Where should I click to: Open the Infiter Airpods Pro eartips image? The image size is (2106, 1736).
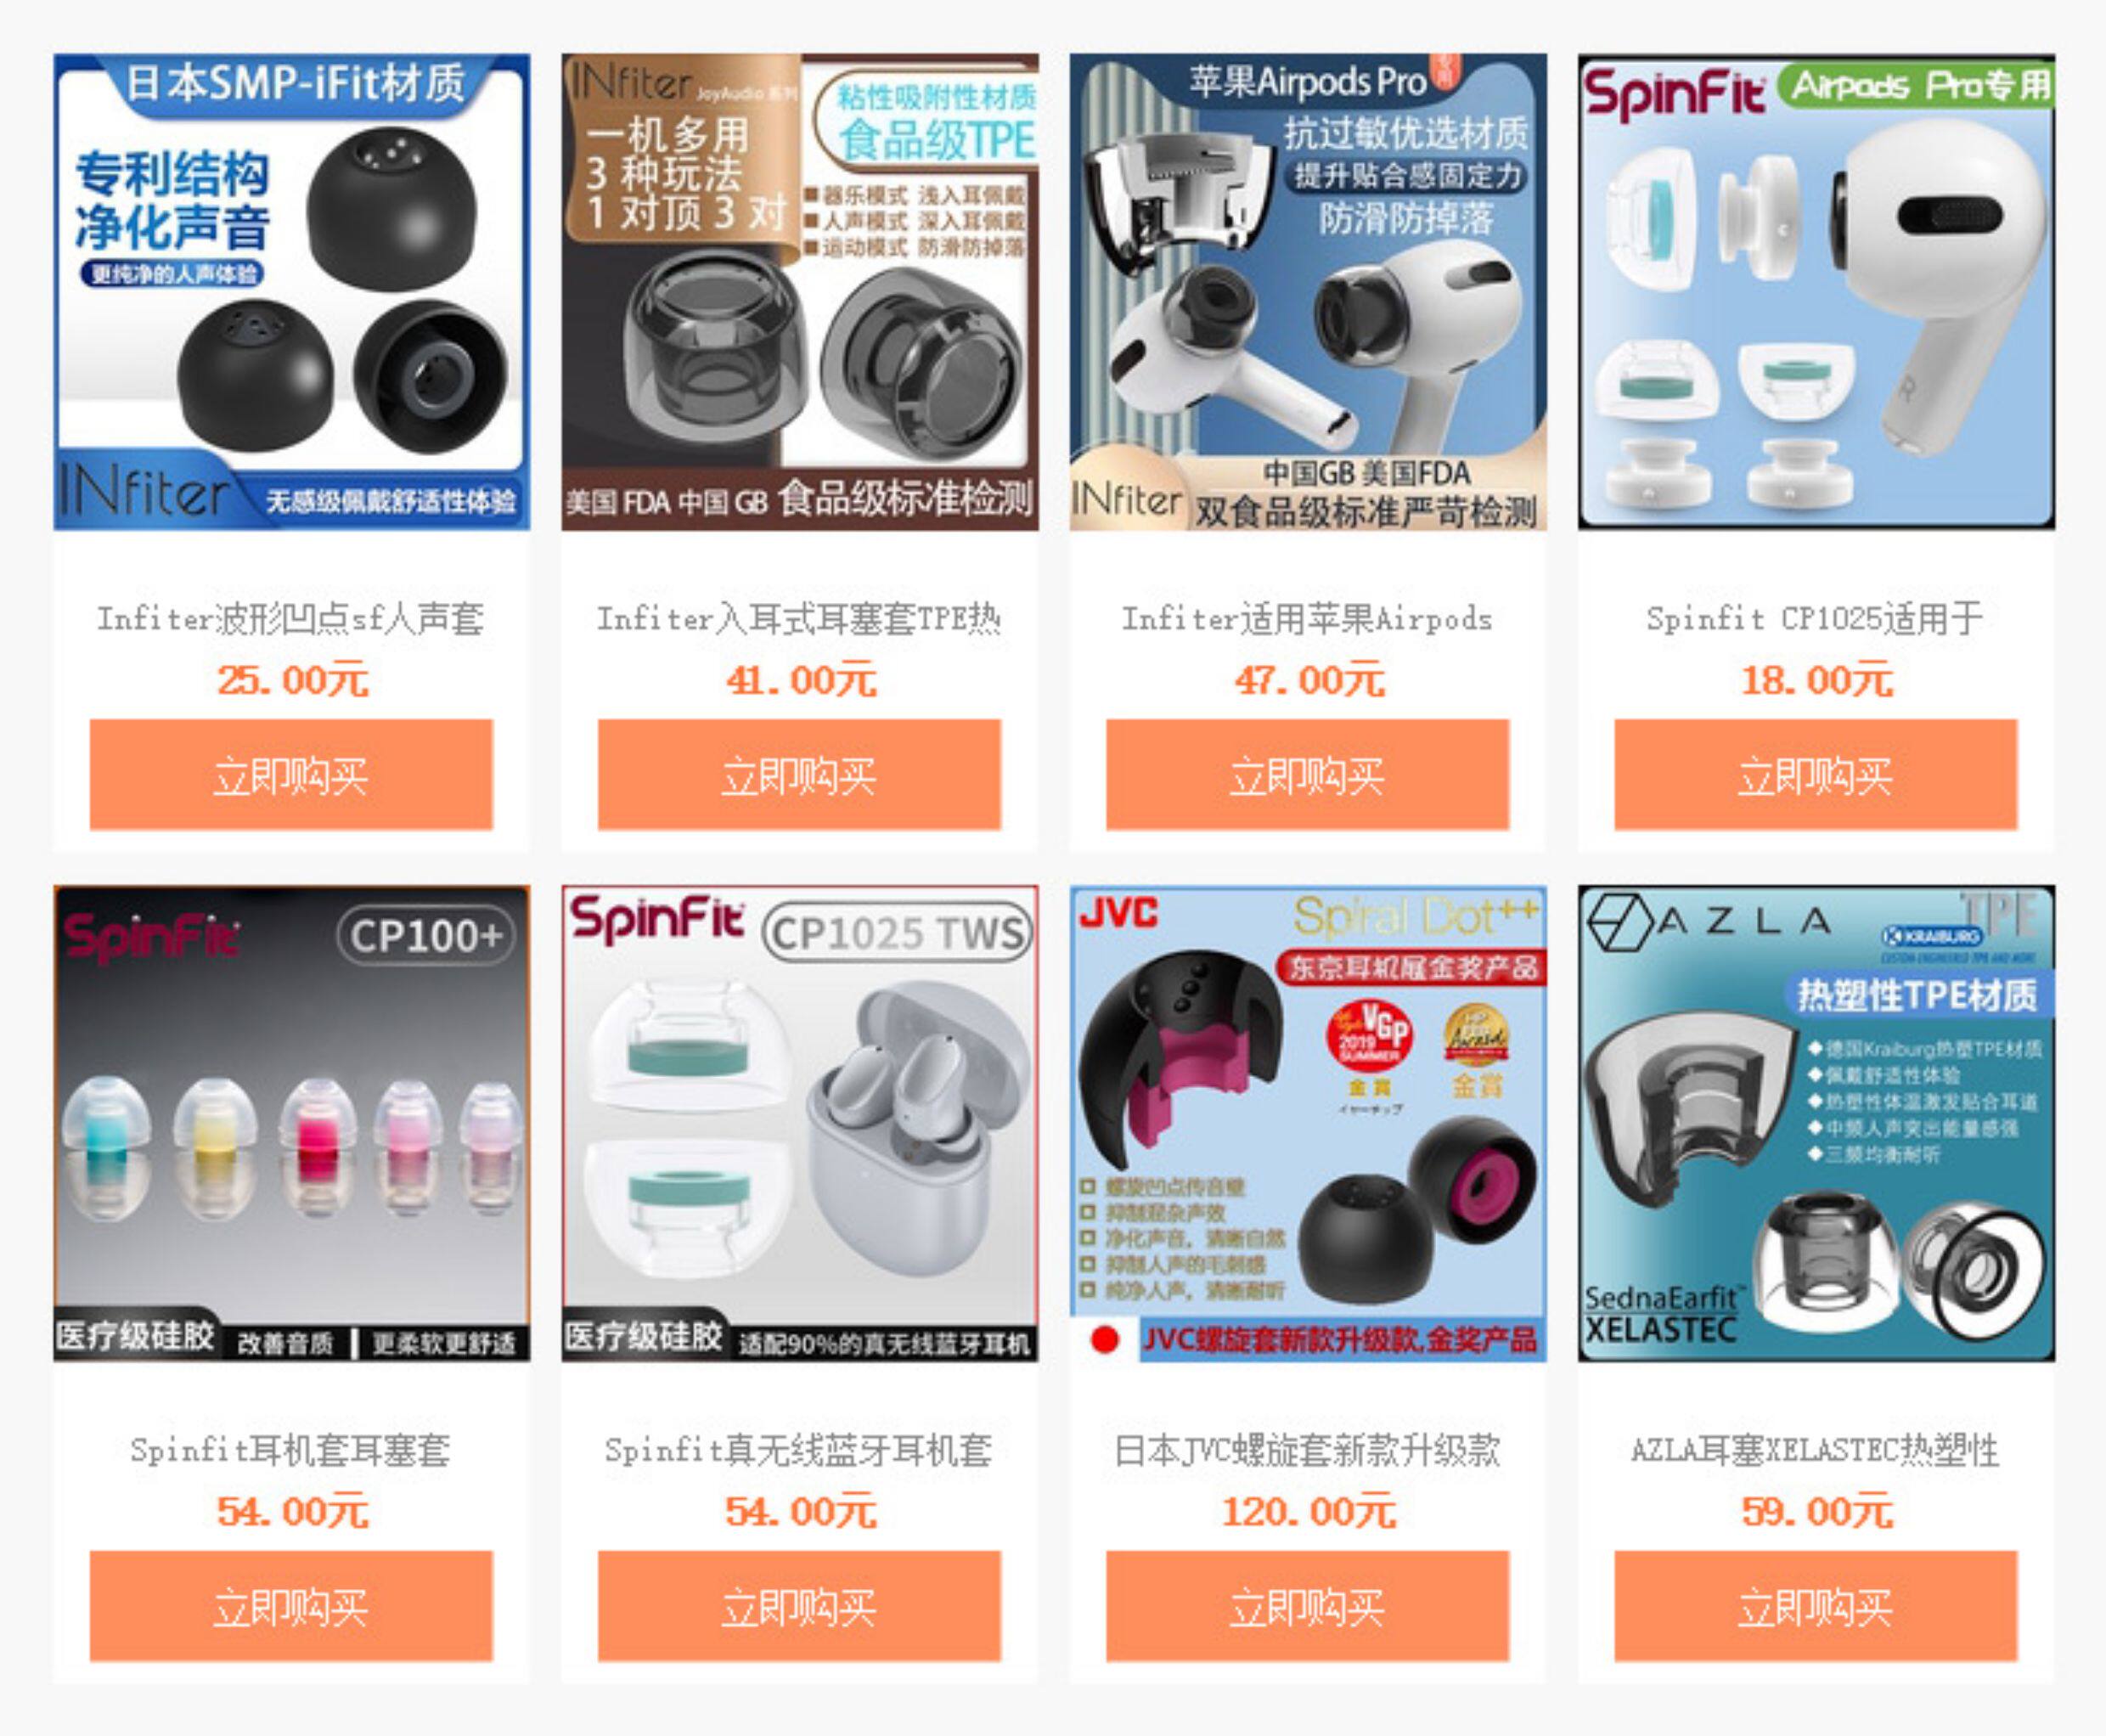coord(1308,292)
